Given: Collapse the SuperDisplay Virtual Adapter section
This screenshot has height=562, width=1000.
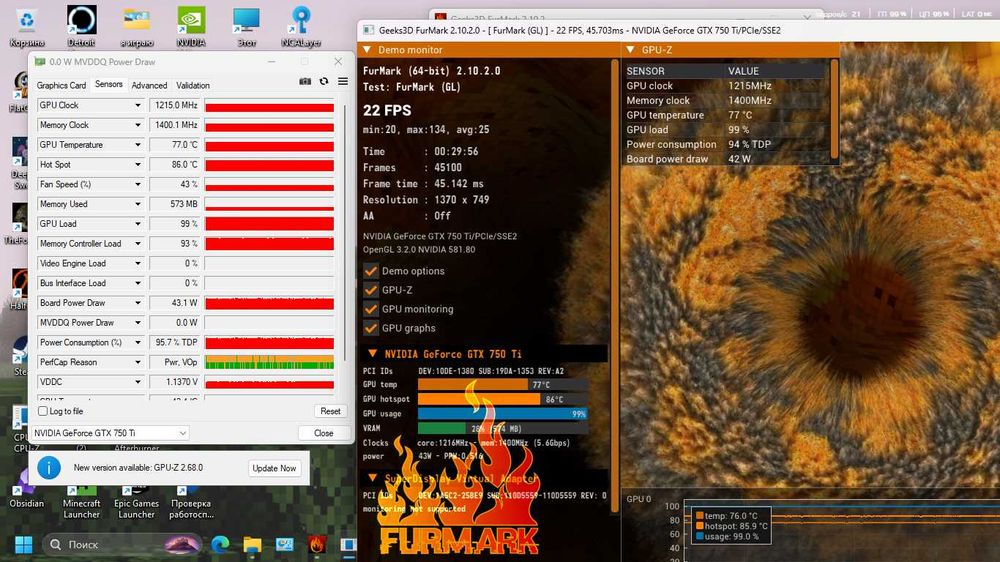Looking at the screenshot, I should [x=372, y=478].
